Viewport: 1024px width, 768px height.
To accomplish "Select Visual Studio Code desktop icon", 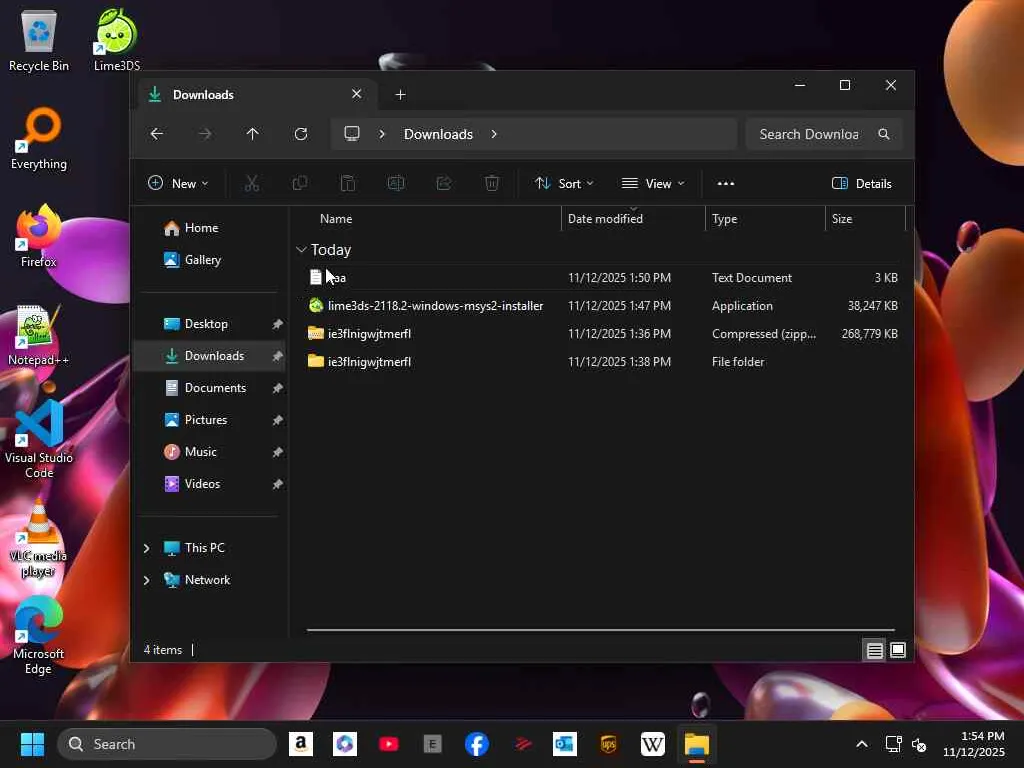I will [39, 440].
